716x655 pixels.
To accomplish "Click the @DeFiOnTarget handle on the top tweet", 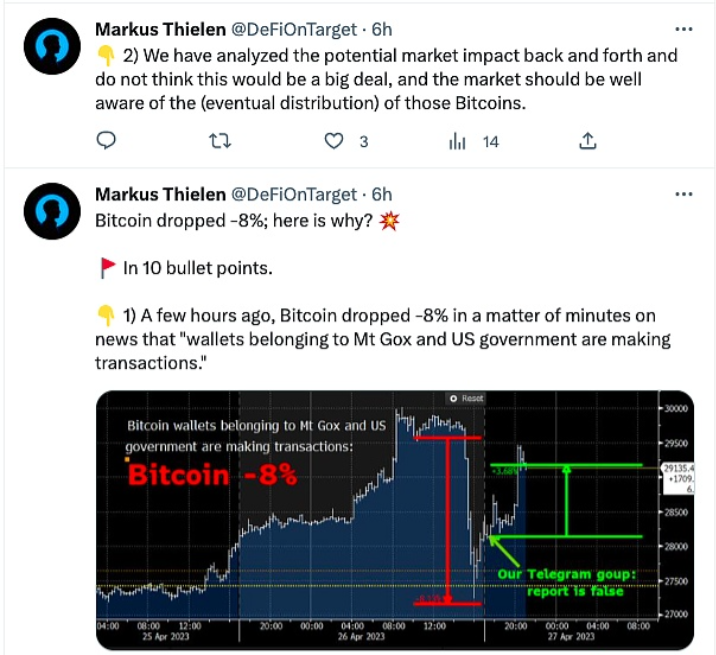I will (294, 28).
